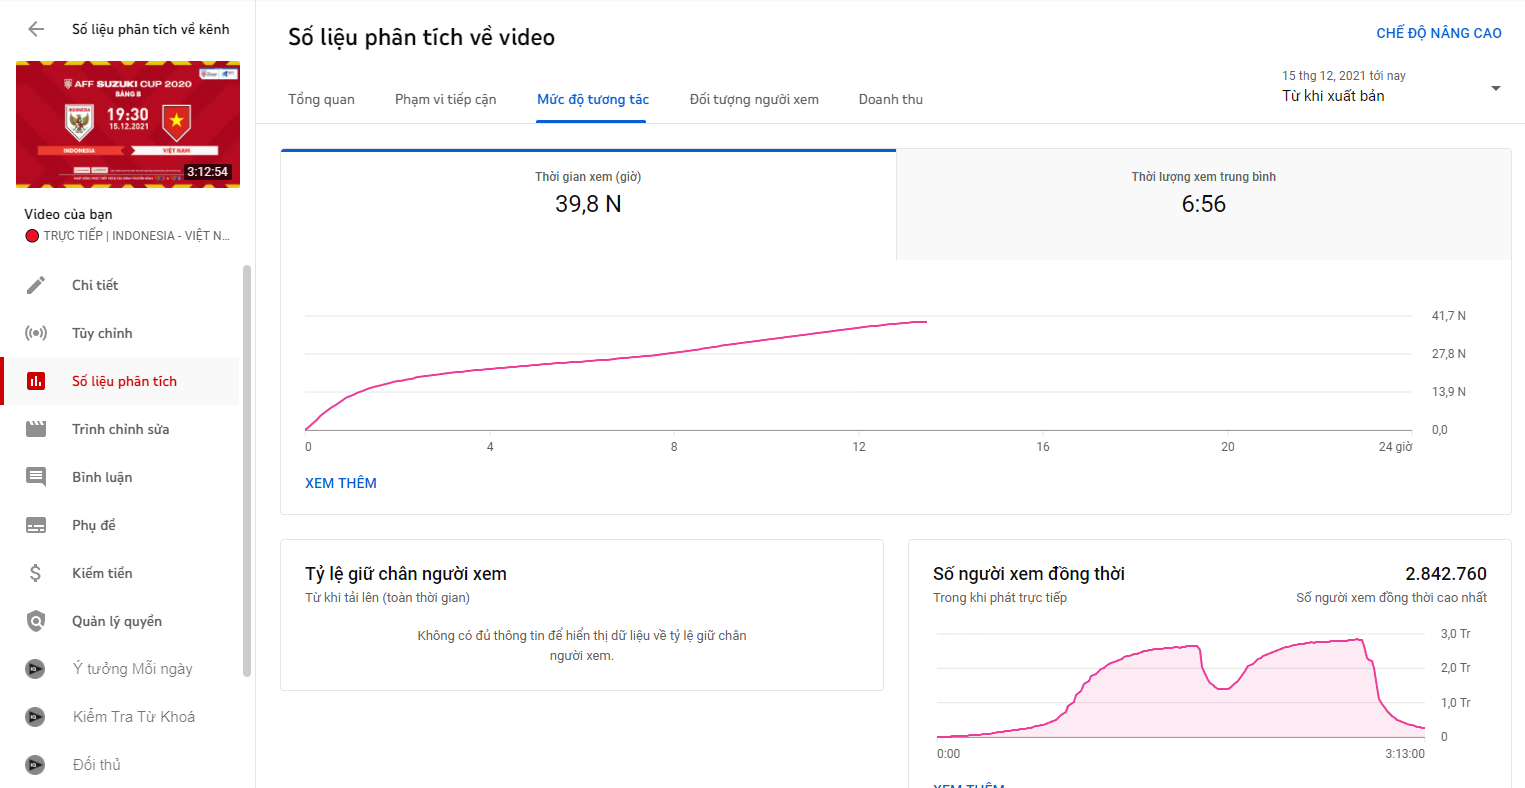This screenshot has height=788, width=1525.
Task: Click the dropdown chevron near the date filter
Action: tap(1496, 88)
